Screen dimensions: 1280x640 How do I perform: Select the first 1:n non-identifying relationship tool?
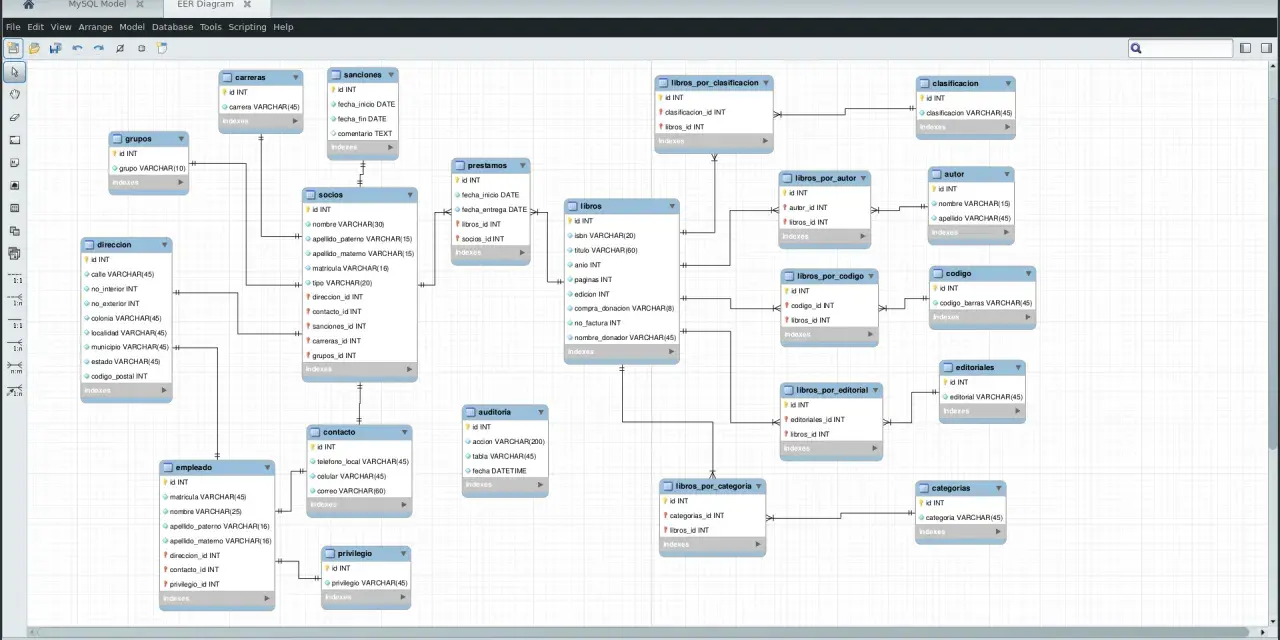pyautogui.click(x=17, y=300)
